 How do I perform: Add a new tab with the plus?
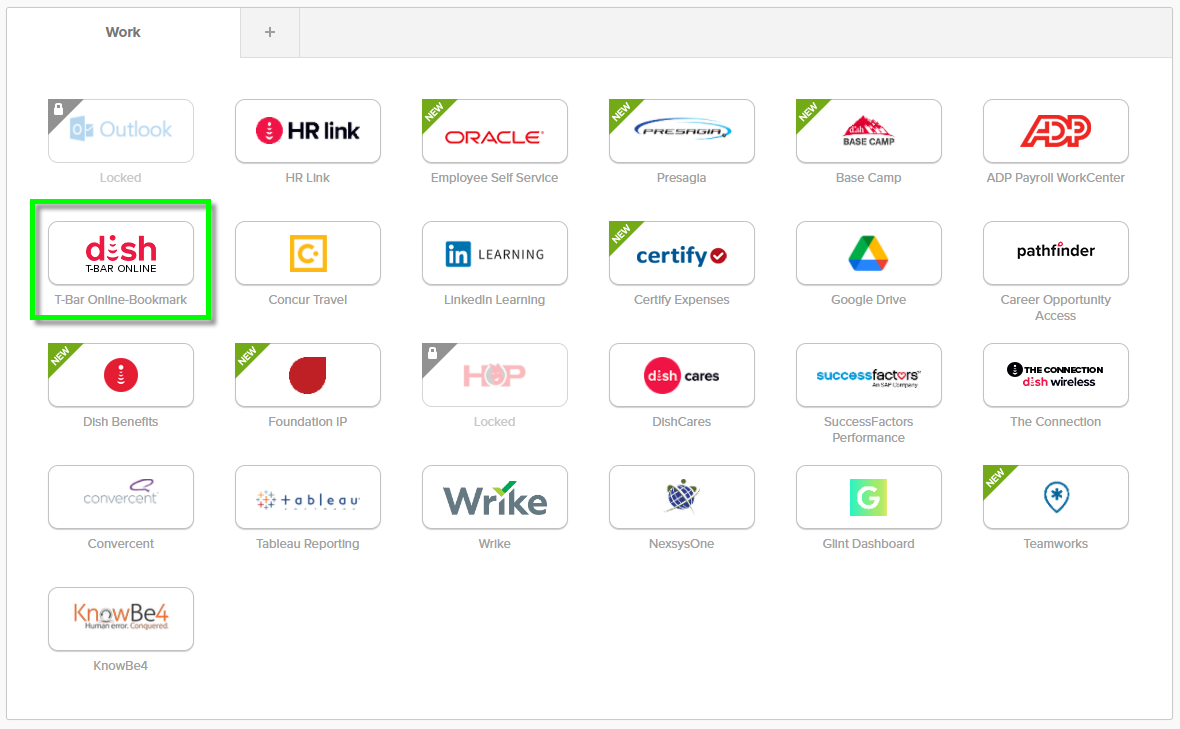point(270,32)
